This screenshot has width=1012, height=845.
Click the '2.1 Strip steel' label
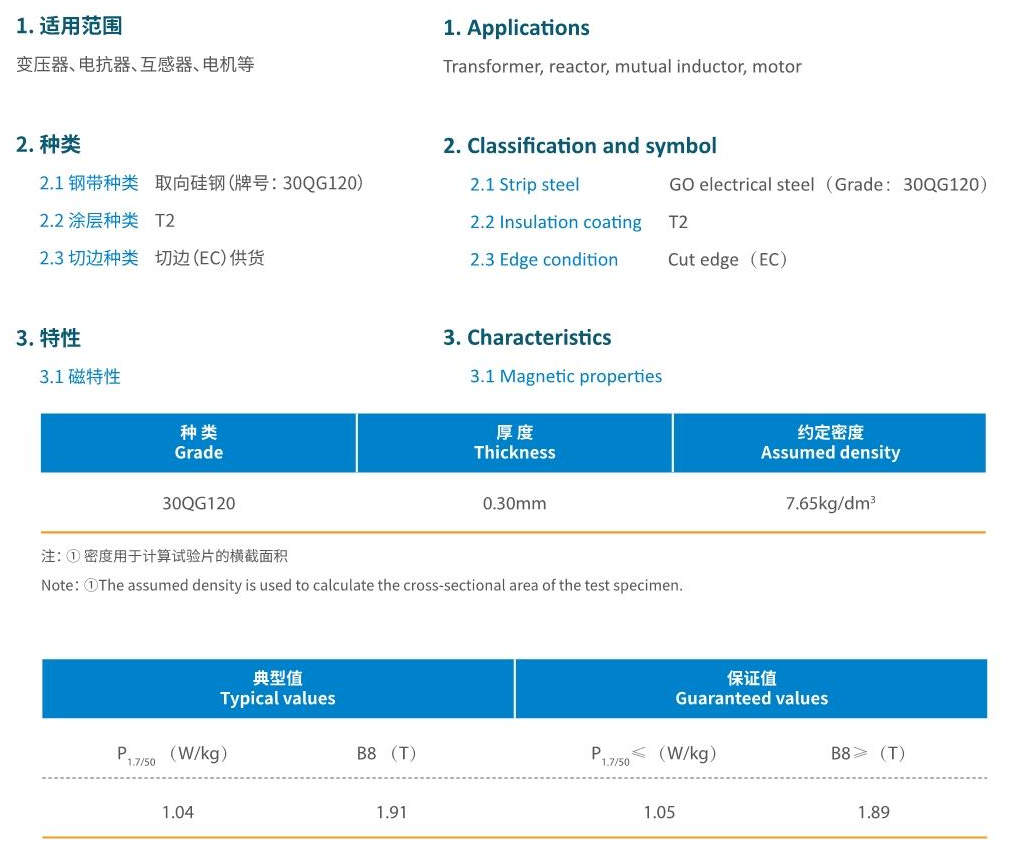524,185
